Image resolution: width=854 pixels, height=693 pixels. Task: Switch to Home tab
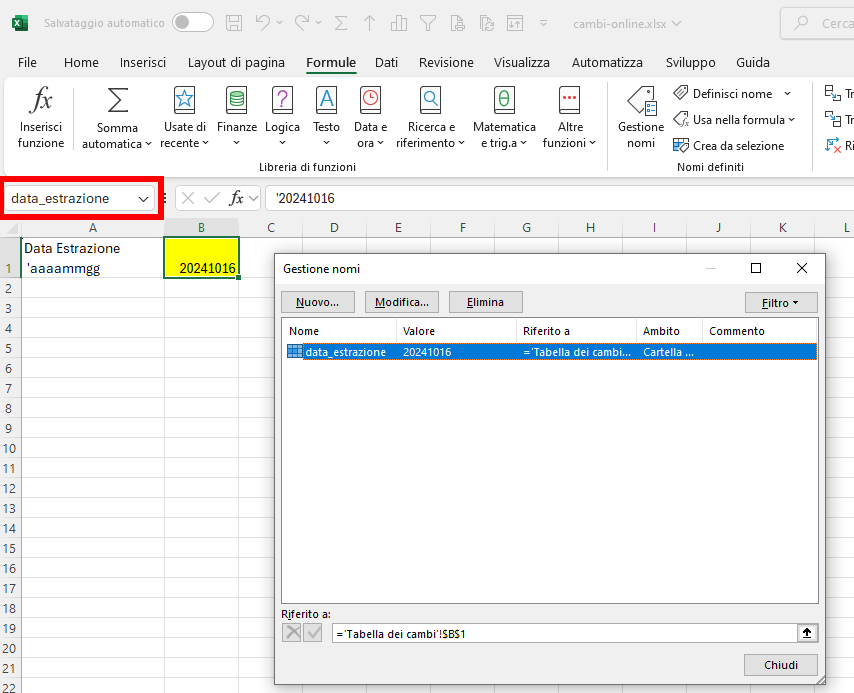(x=81, y=63)
